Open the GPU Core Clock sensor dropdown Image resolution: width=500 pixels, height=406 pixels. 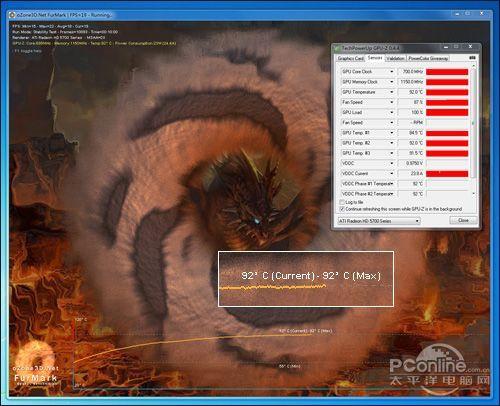click(392, 72)
